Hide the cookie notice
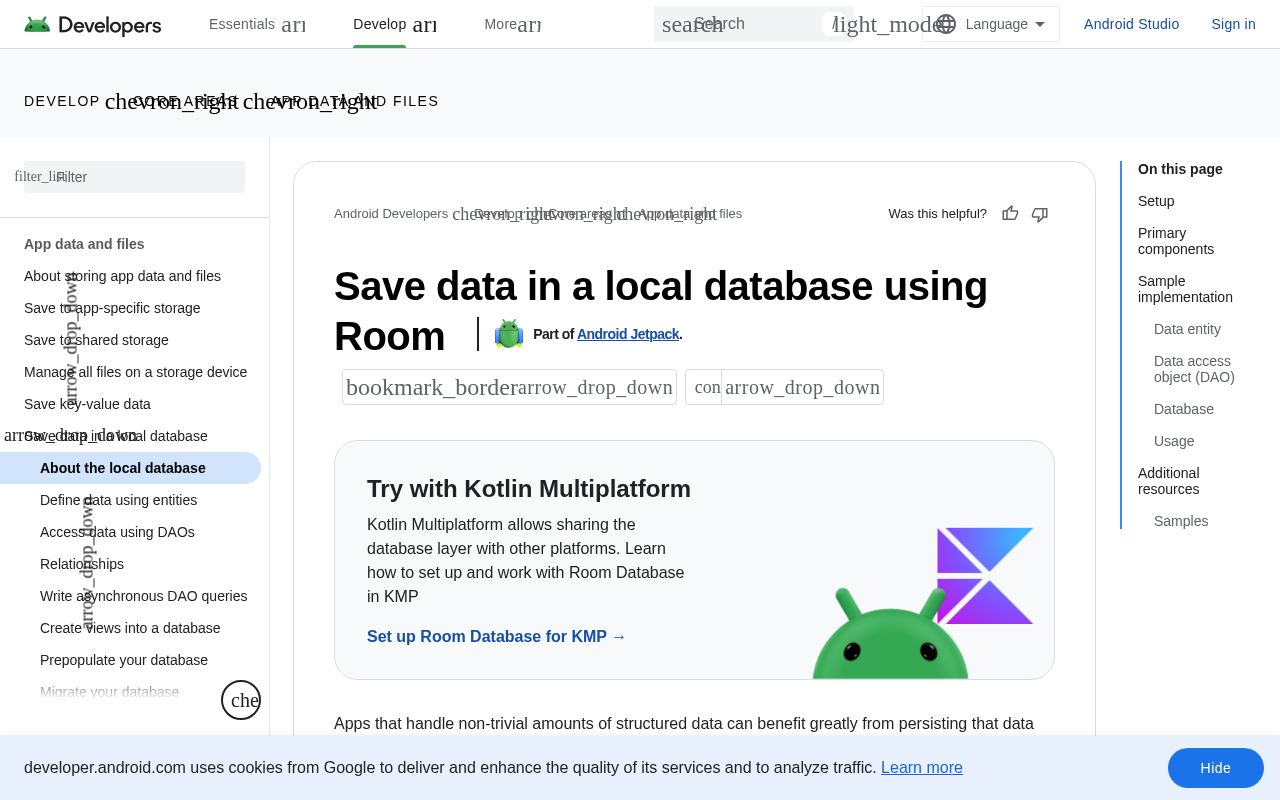Screen dimensions: 1280x800 1216,768
